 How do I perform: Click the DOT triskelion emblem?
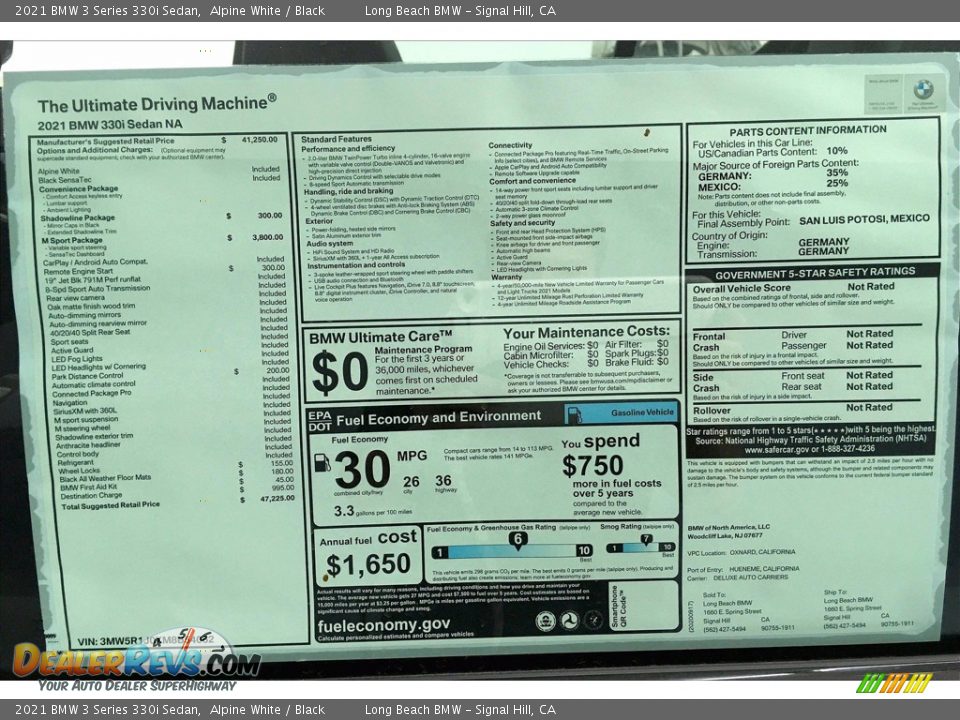coord(569,621)
